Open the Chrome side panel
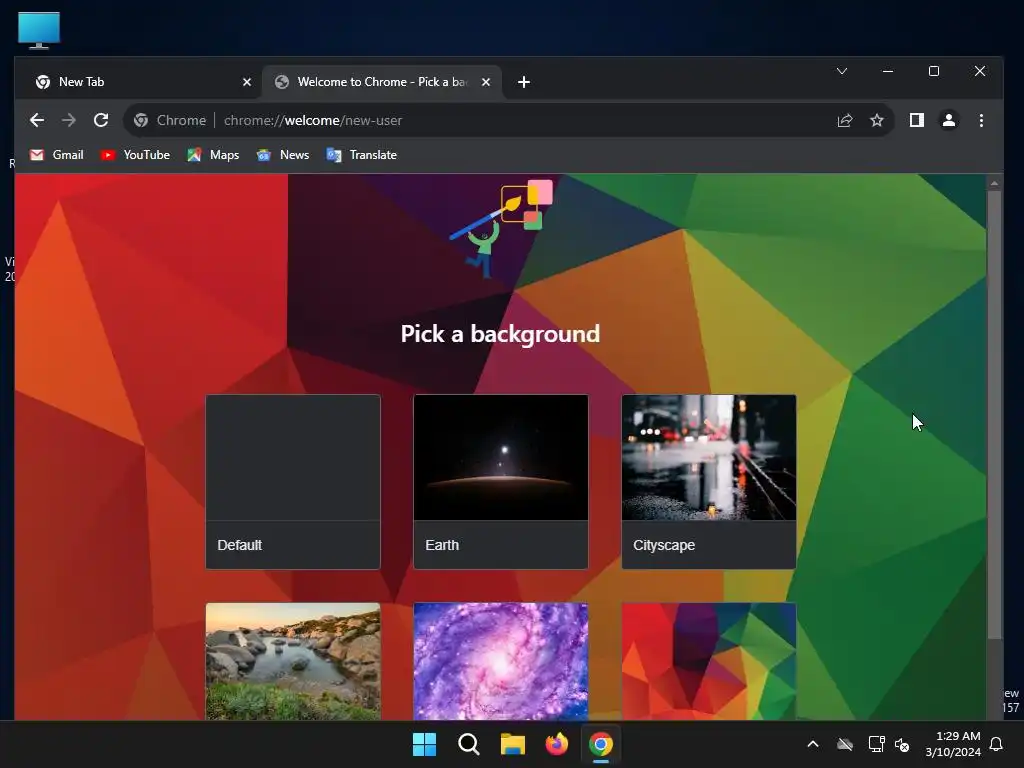Viewport: 1024px width, 768px height. point(917,120)
